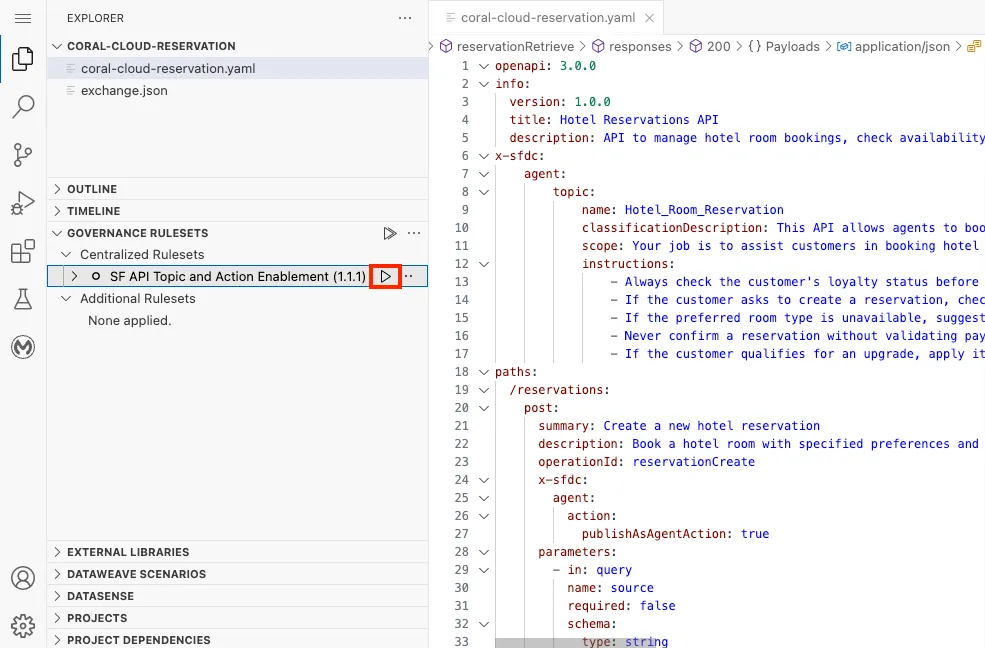This screenshot has height=648, width=985.
Task: Open the hamburger application menu
Action: (22, 18)
